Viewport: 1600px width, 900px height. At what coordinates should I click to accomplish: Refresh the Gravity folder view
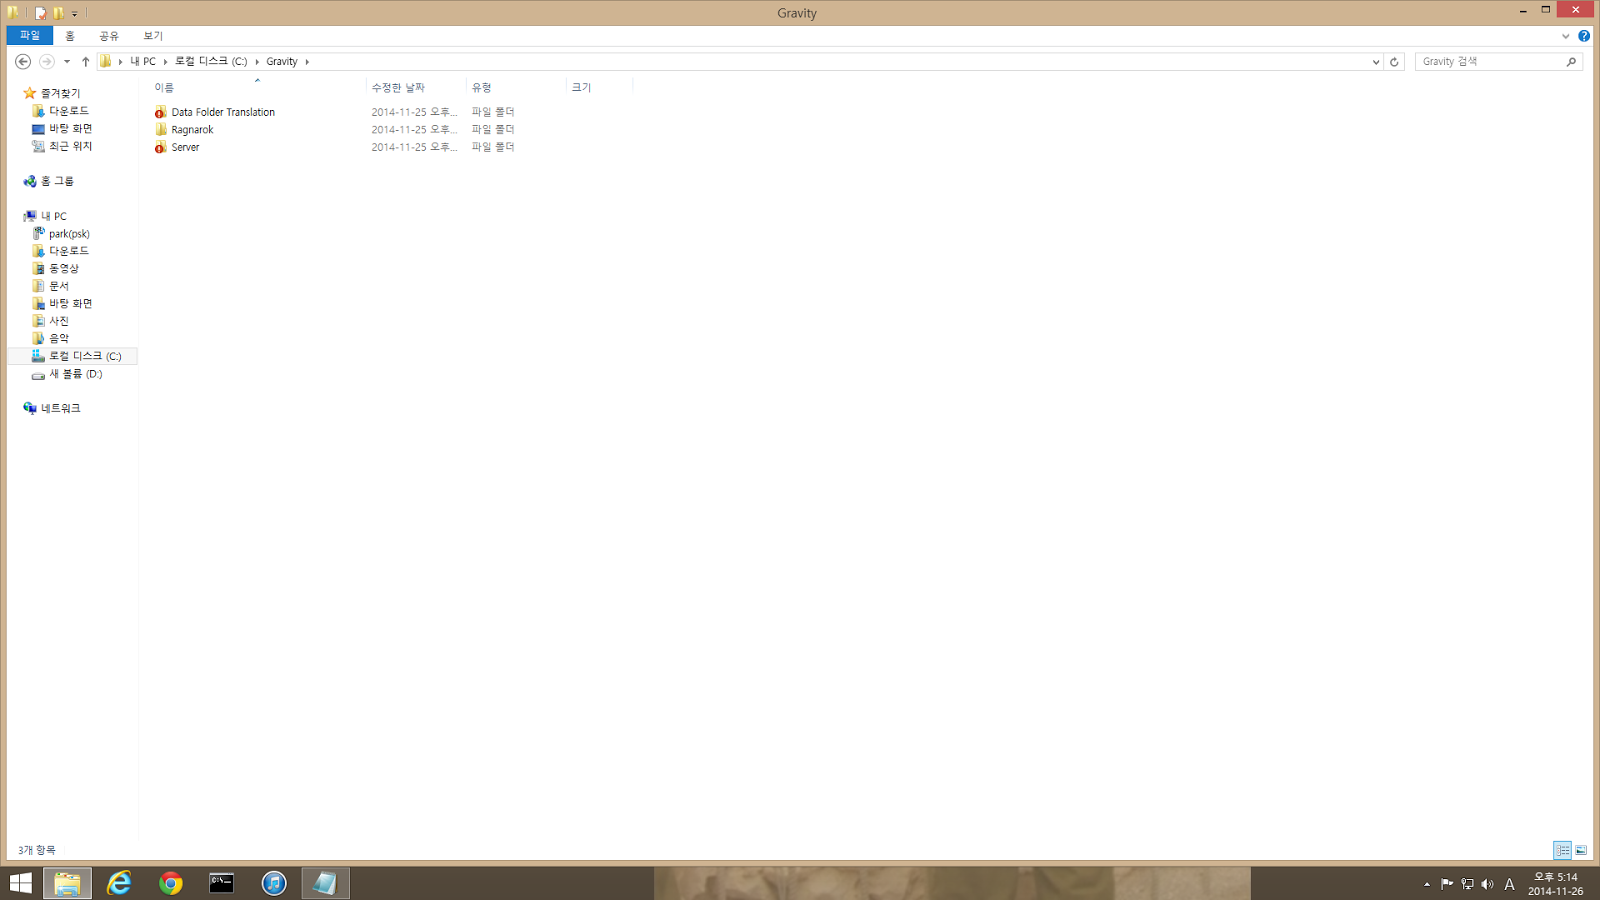tap(1394, 62)
